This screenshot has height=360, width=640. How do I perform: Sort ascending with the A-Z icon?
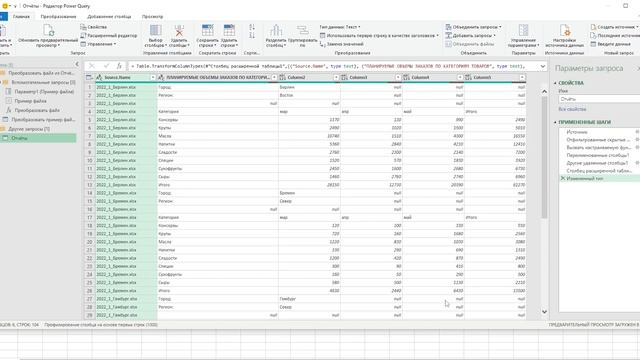252,27
